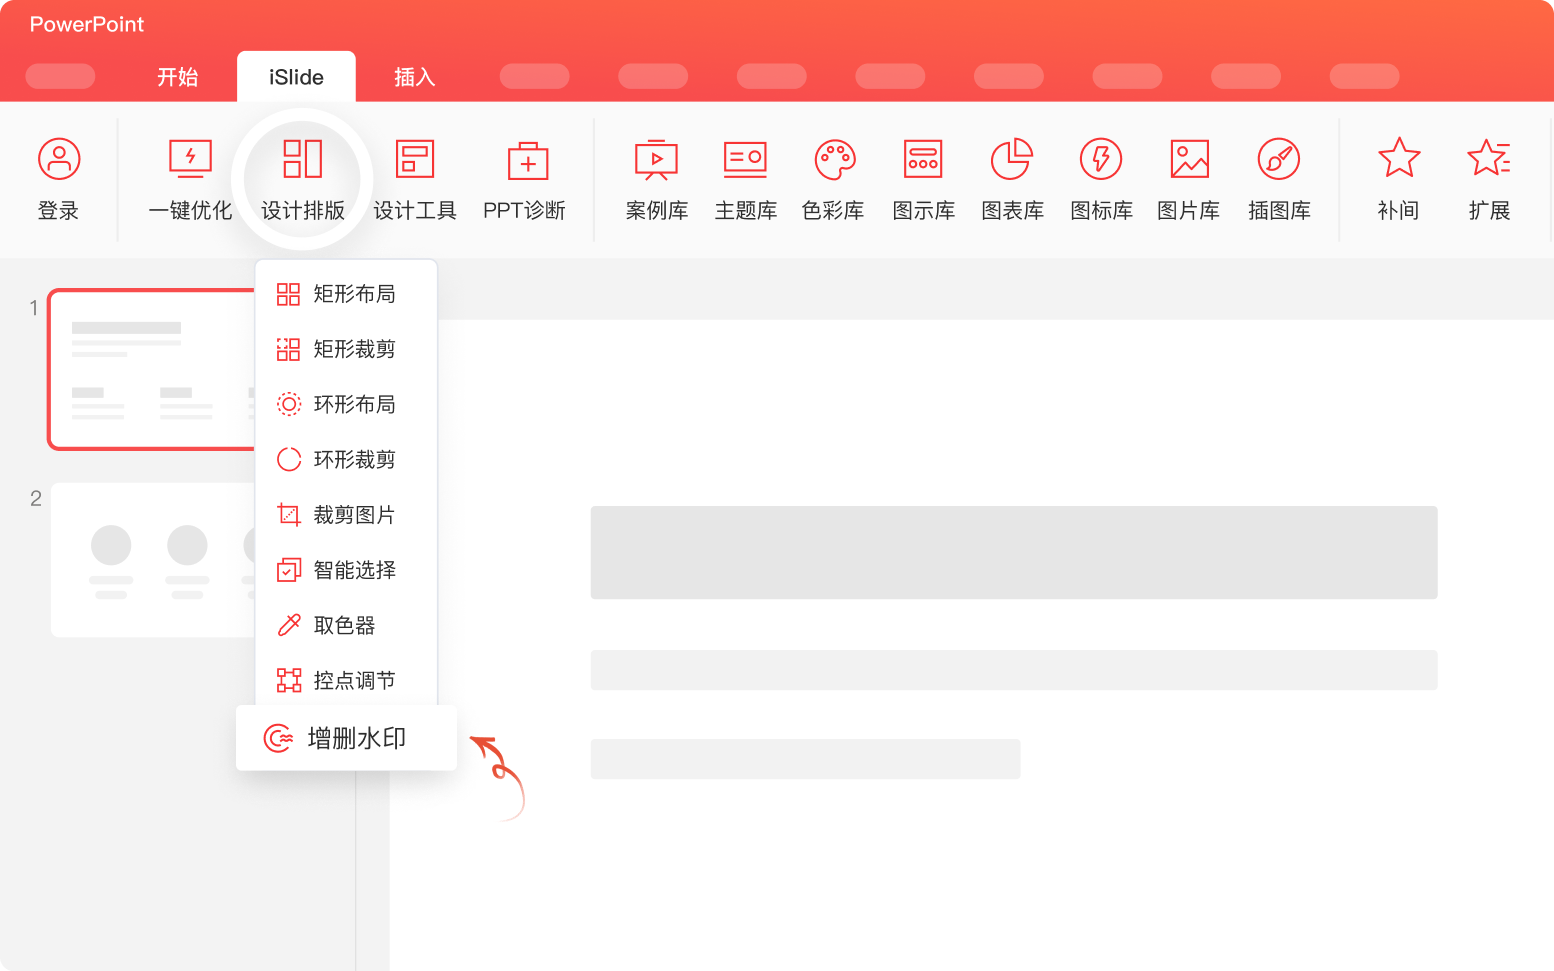The image size is (1554, 971).
Task: Choose 环形裁剪 in the layout menu
Action: click(346, 459)
